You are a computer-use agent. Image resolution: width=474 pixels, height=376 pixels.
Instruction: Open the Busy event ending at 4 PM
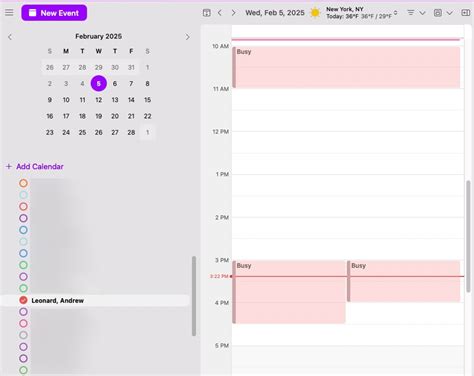404,281
